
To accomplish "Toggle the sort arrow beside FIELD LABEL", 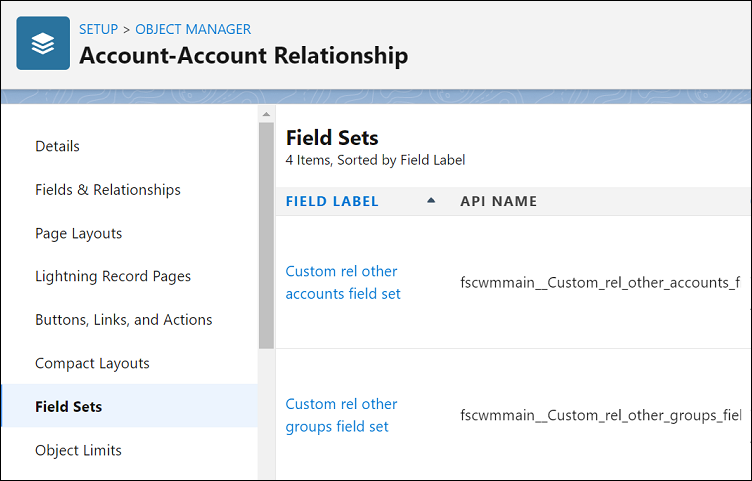I will tap(431, 200).
